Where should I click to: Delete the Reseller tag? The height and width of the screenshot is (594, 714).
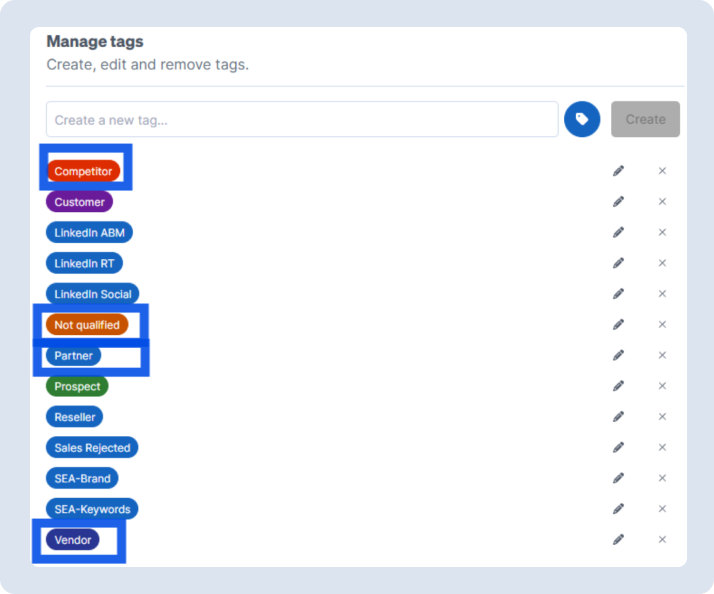click(x=662, y=416)
